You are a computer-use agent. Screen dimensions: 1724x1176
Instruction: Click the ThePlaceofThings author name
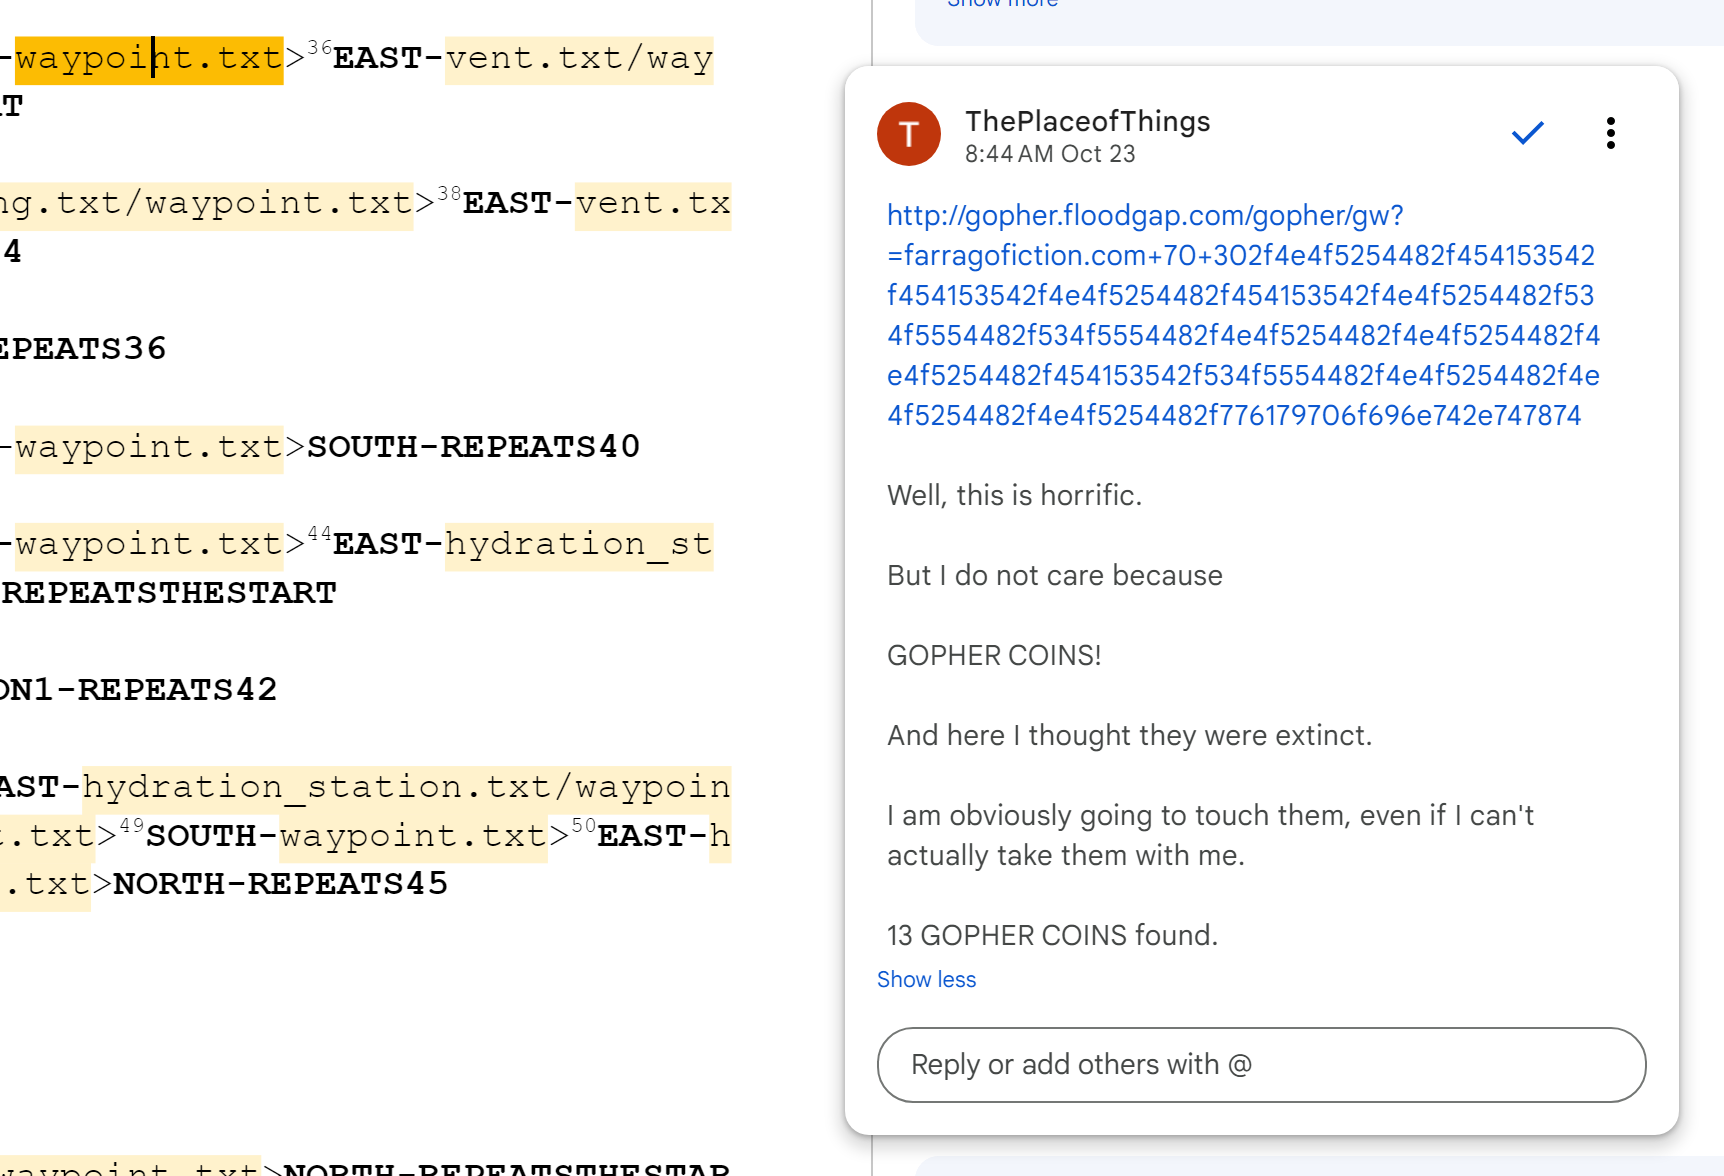(x=1087, y=121)
